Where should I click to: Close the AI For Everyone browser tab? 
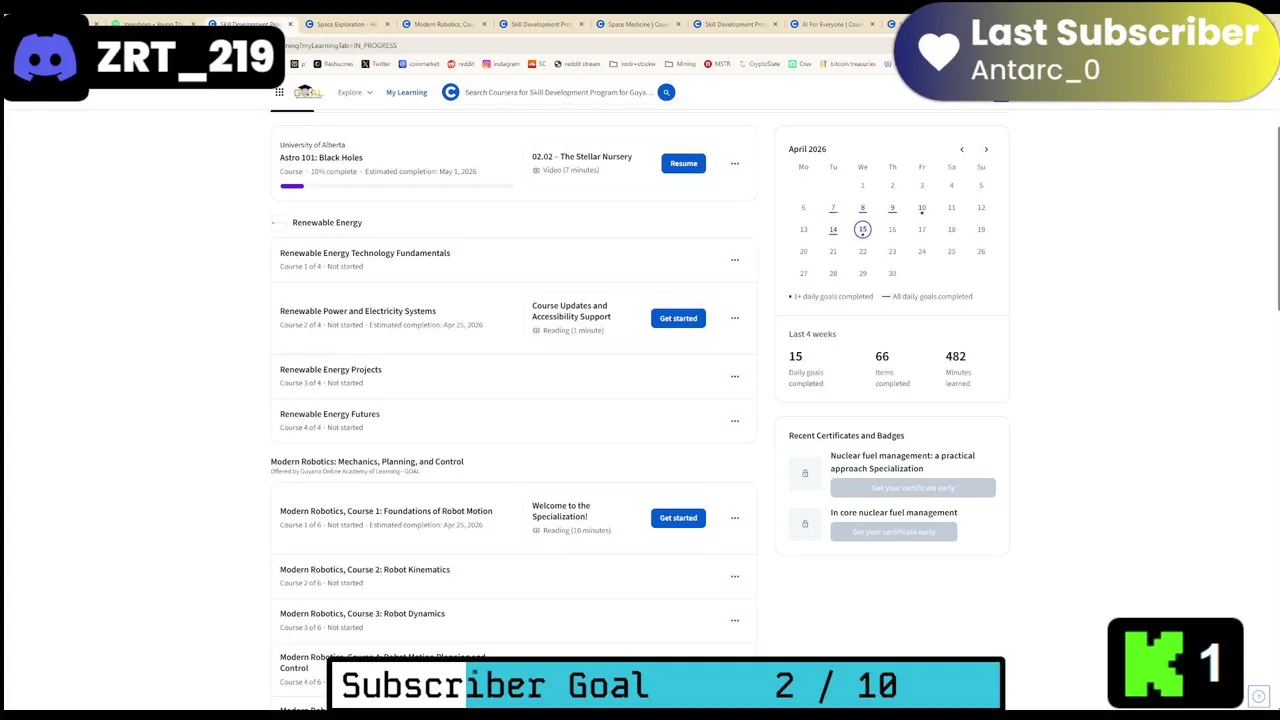[872, 24]
